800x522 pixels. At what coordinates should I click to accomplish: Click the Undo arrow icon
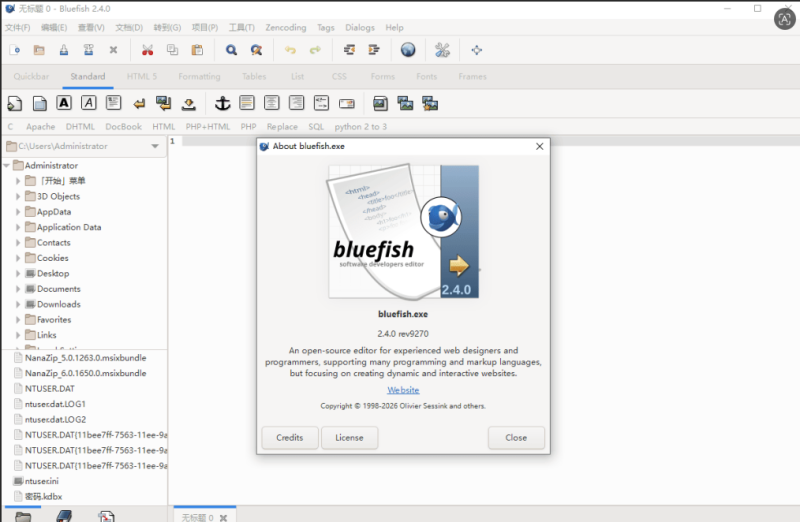[x=290, y=50]
